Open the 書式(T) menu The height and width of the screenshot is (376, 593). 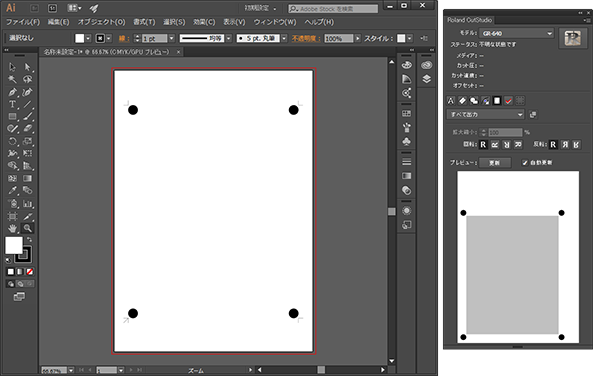144,22
